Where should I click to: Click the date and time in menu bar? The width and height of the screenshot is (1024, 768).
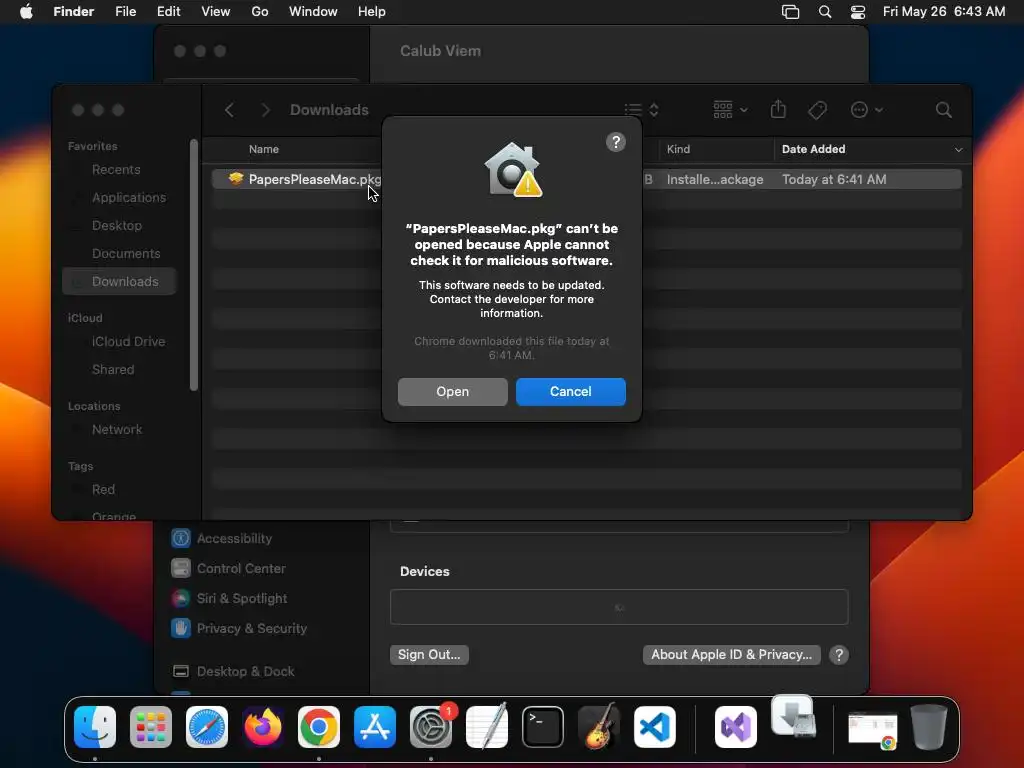tap(944, 12)
